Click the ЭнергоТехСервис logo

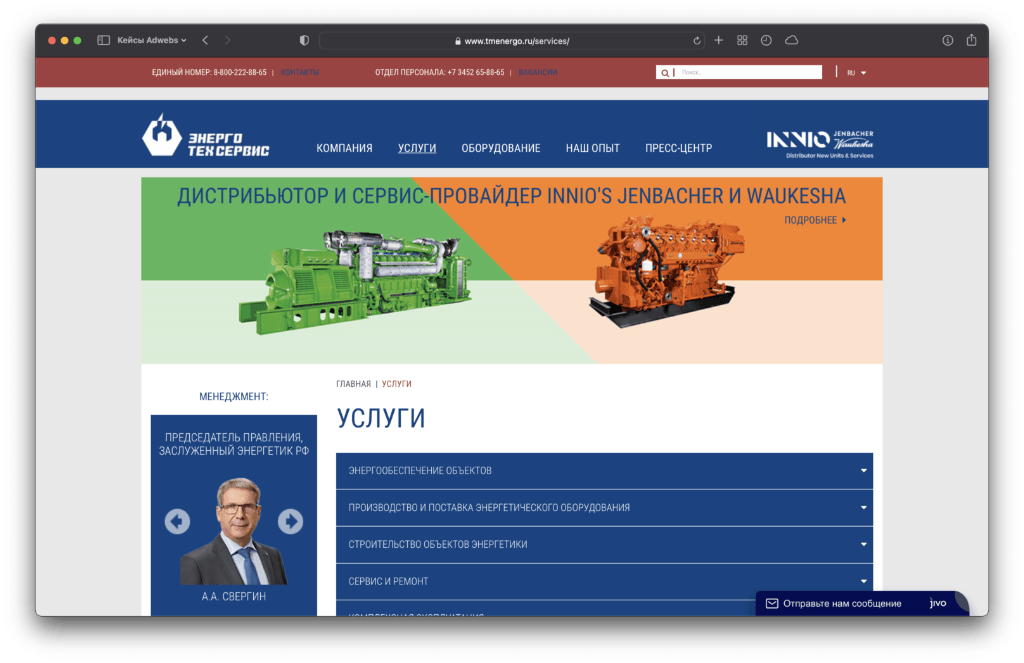point(205,135)
